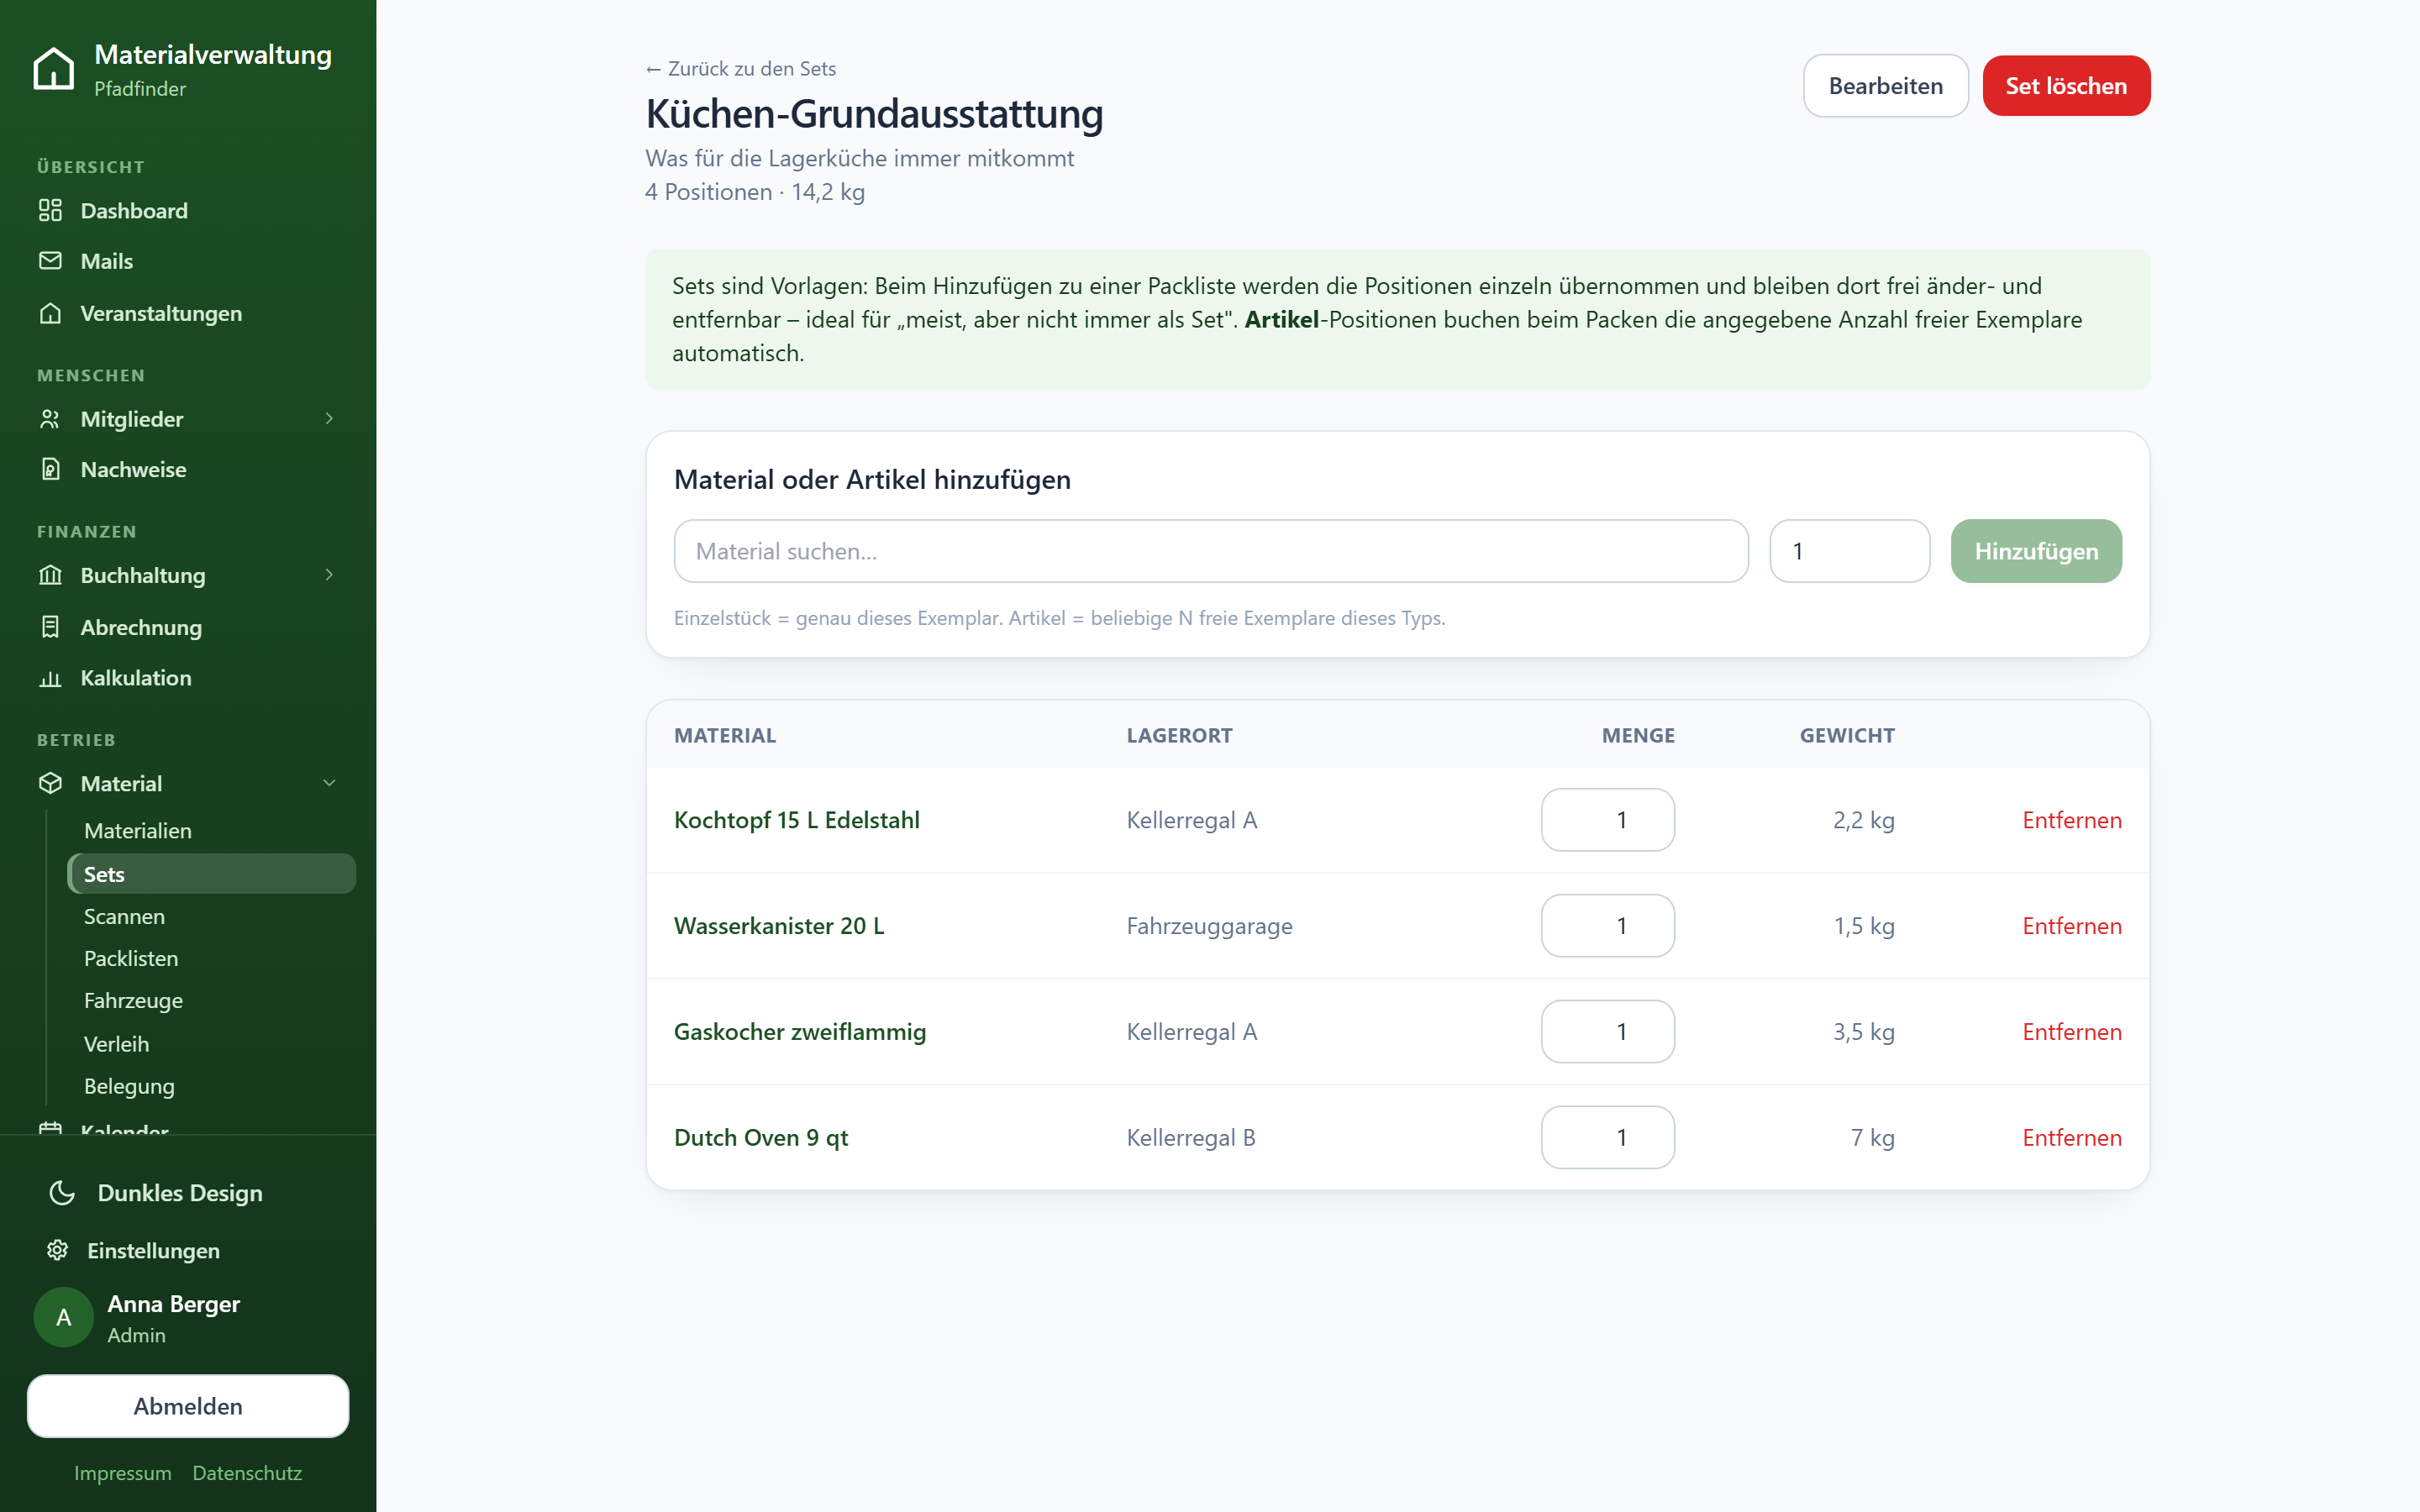
Task: Open the Wasserkanister 20 L item
Action: [779, 926]
